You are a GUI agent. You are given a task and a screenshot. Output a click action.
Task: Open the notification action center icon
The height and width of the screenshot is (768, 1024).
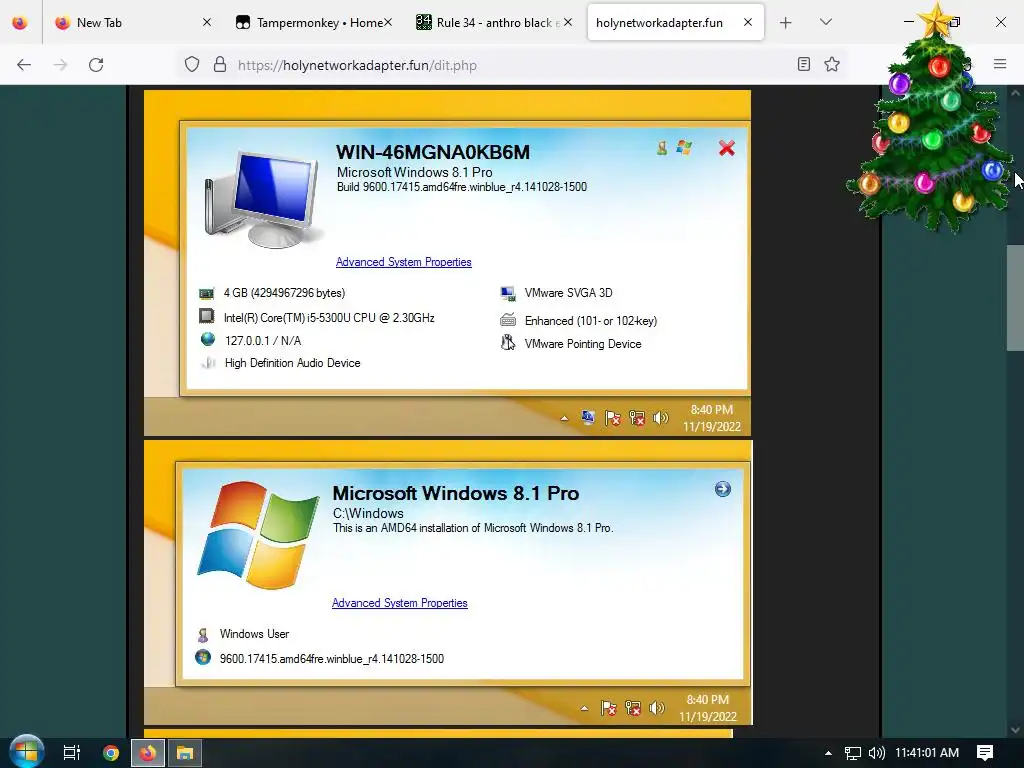tap(985, 753)
